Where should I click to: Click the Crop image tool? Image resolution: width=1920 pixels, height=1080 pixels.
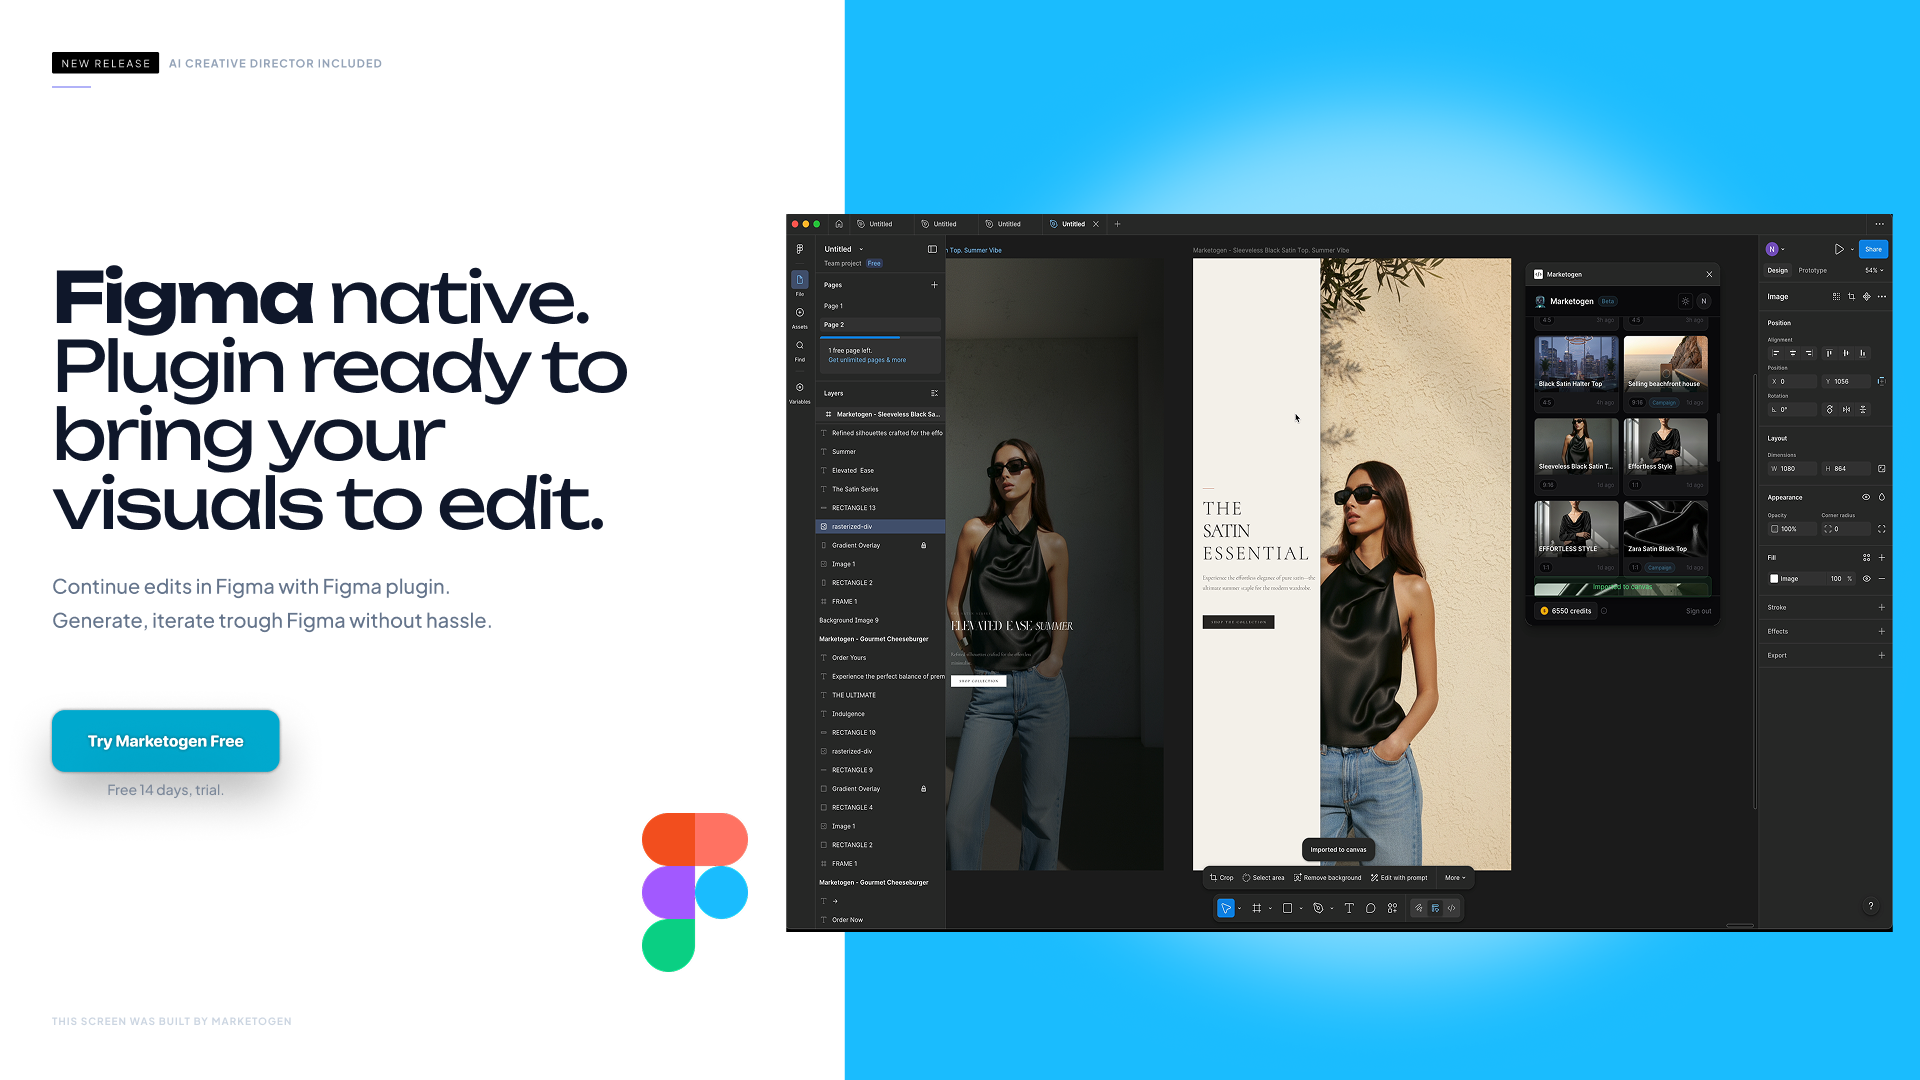click(1221, 878)
